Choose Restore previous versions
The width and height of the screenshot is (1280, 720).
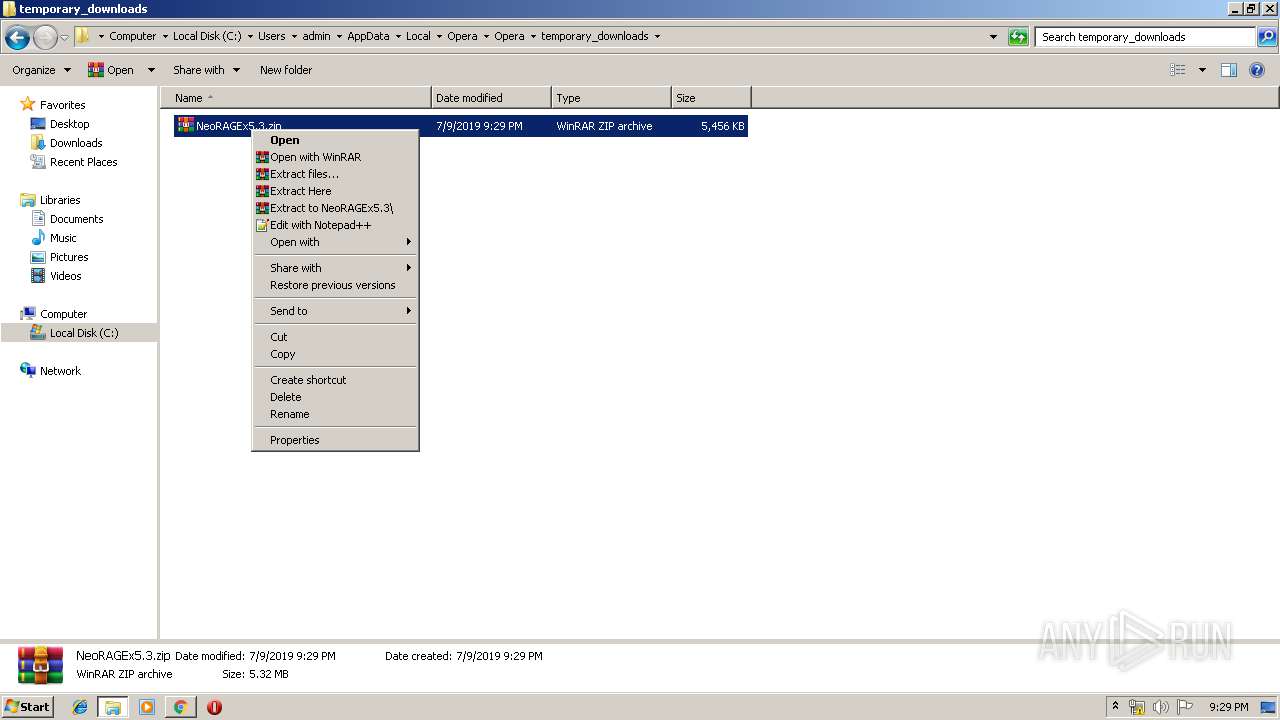pyautogui.click(x=335, y=285)
